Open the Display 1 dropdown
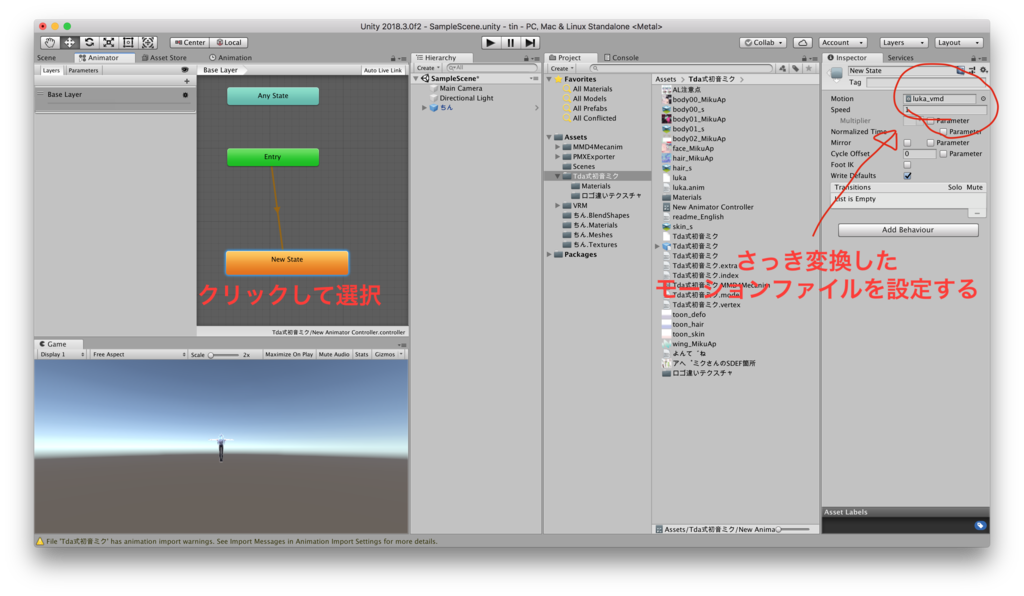Viewport: 1024px width, 596px height. pos(61,354)
